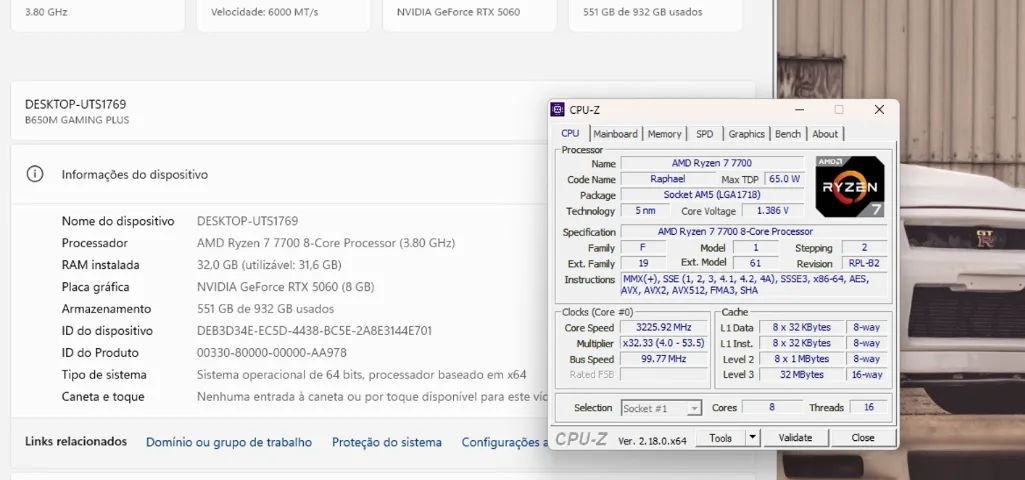Click the Tipo de sistema value text
Image resolution: width=1025 pixels, height=480 pixels.
[361, 375]
